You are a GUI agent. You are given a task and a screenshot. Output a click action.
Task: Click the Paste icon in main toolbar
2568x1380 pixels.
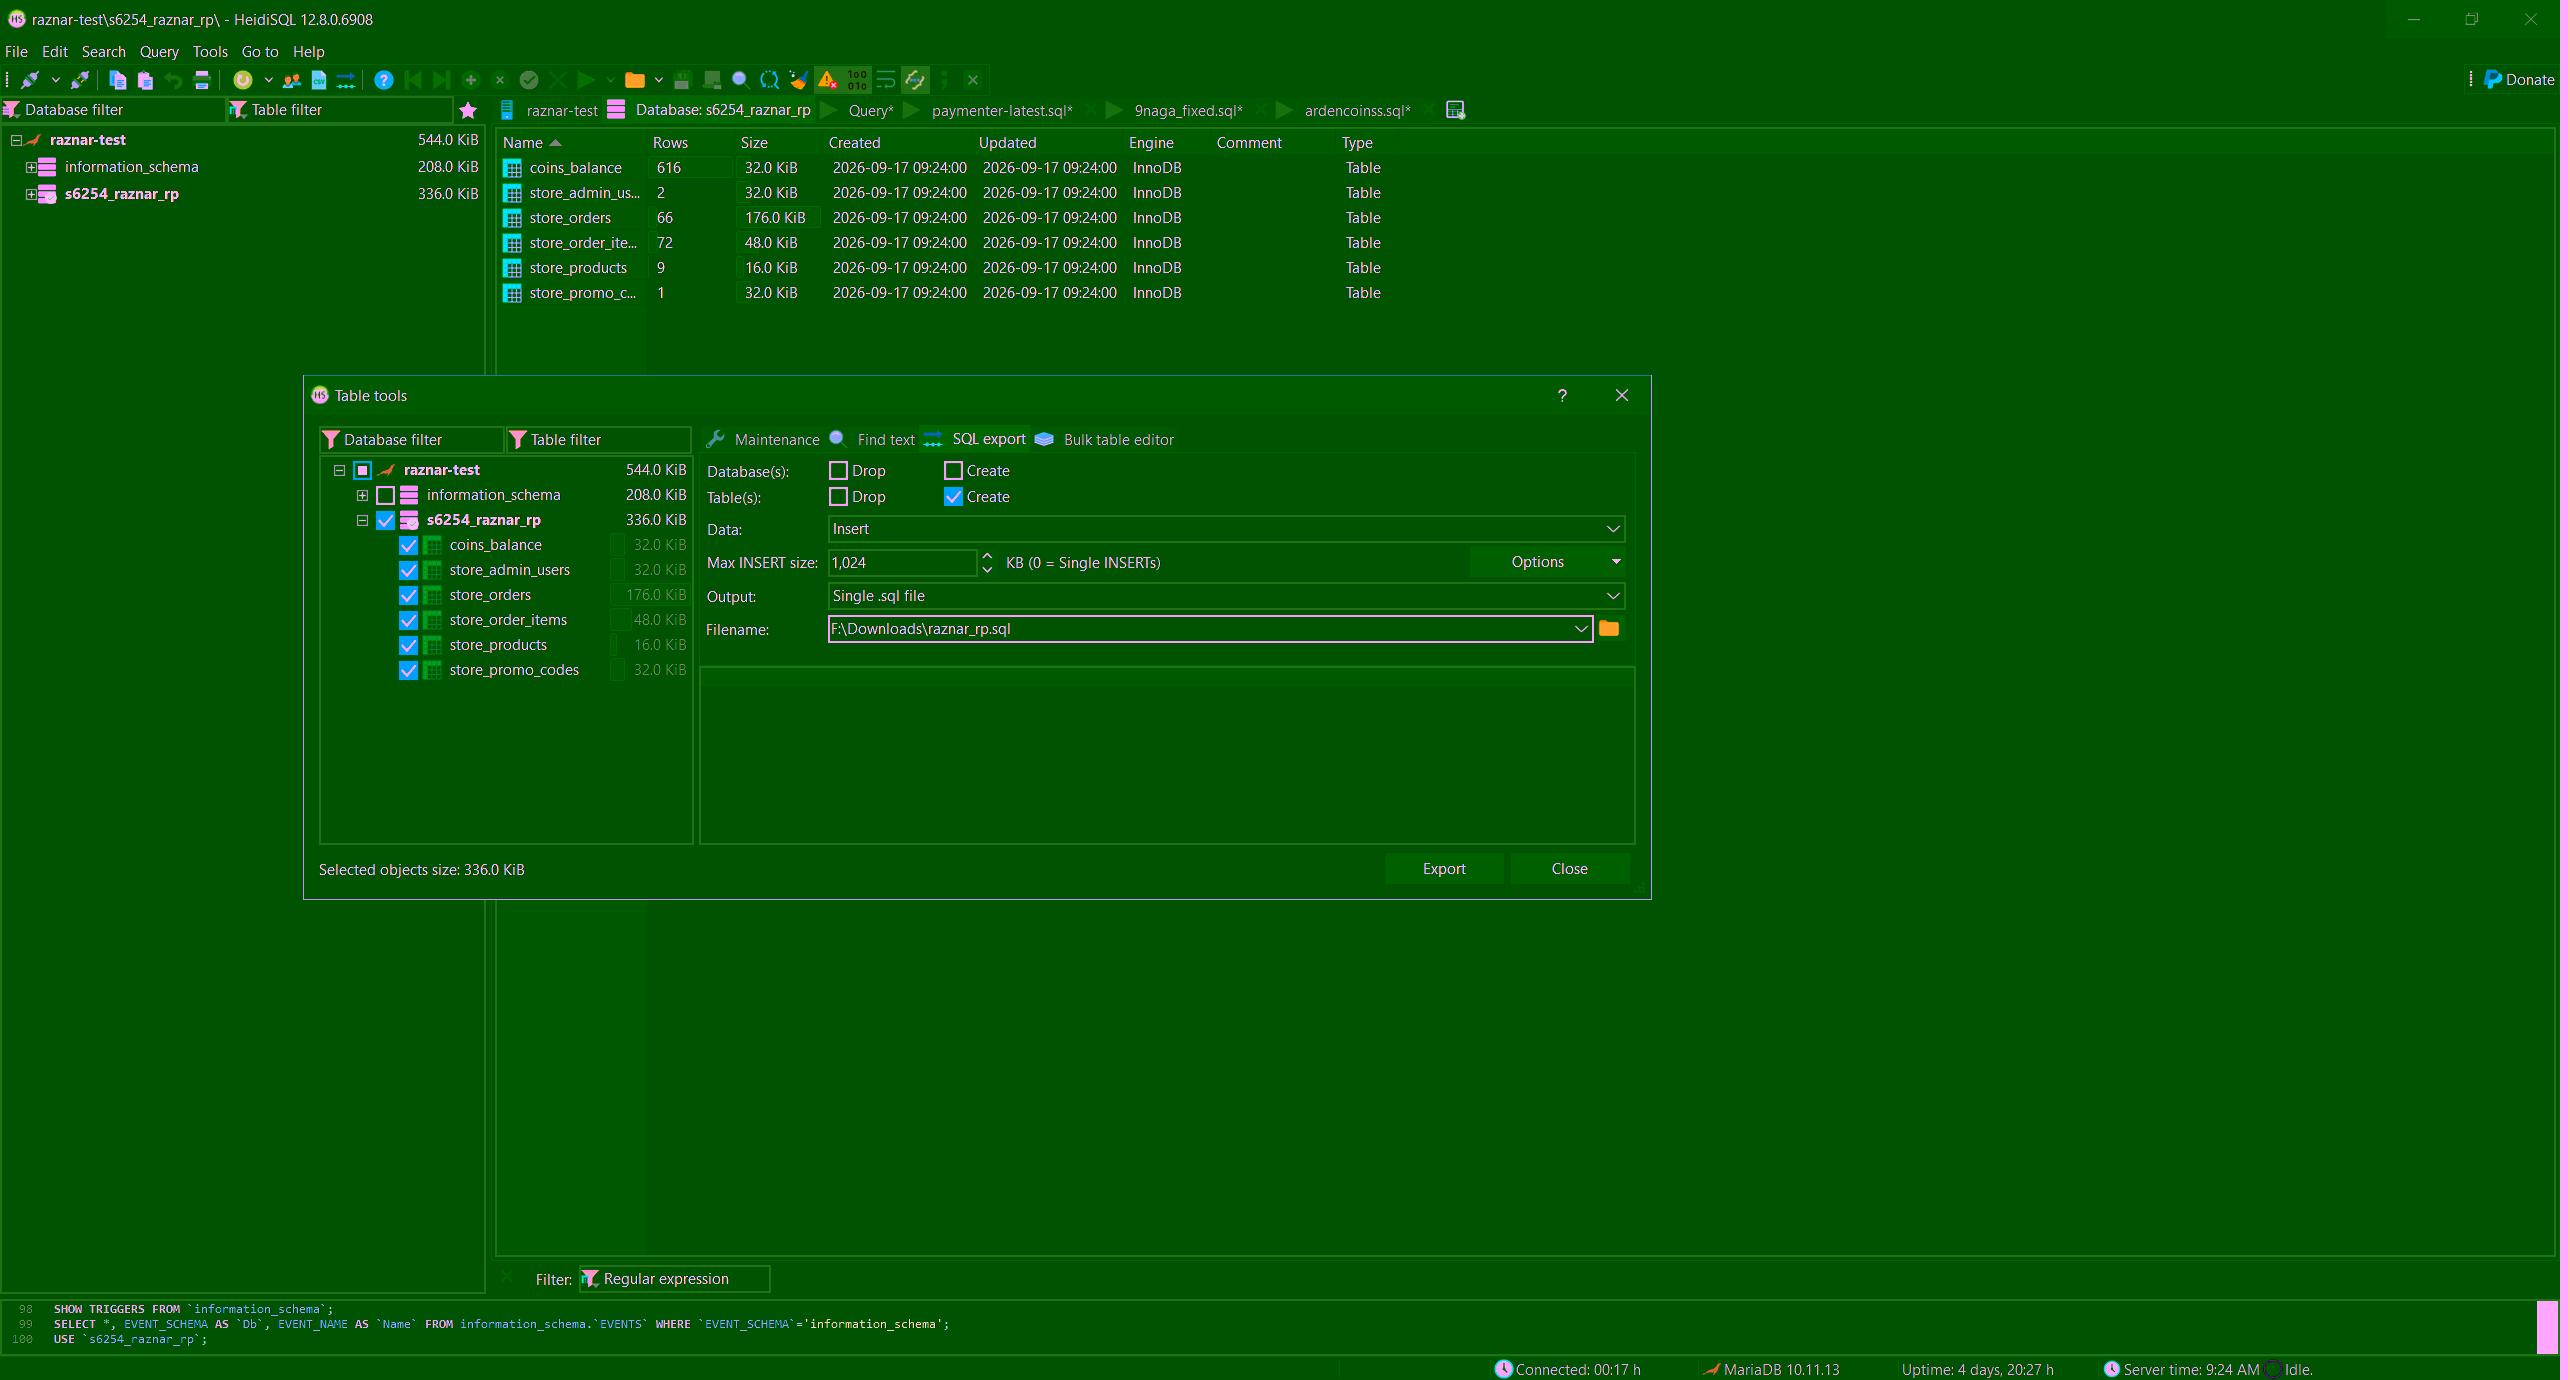(146, 80)
